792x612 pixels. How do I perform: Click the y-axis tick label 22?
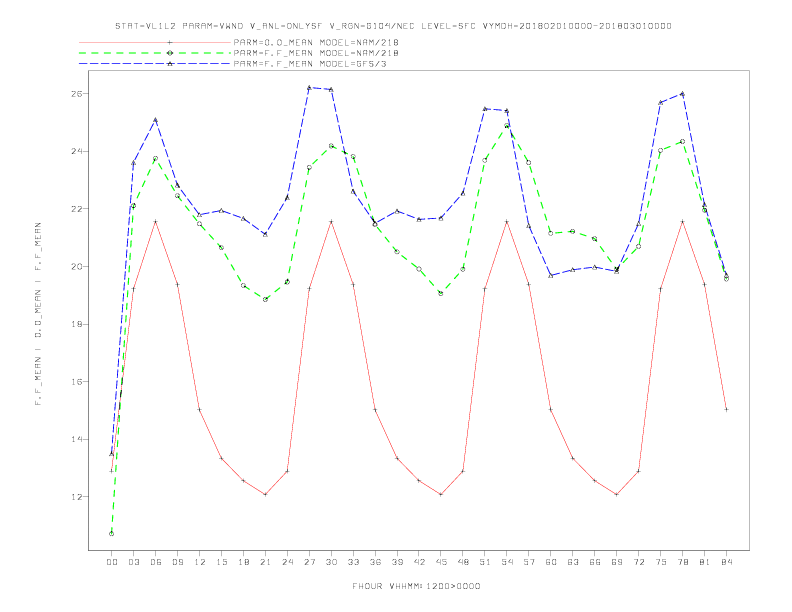(76, 209)
